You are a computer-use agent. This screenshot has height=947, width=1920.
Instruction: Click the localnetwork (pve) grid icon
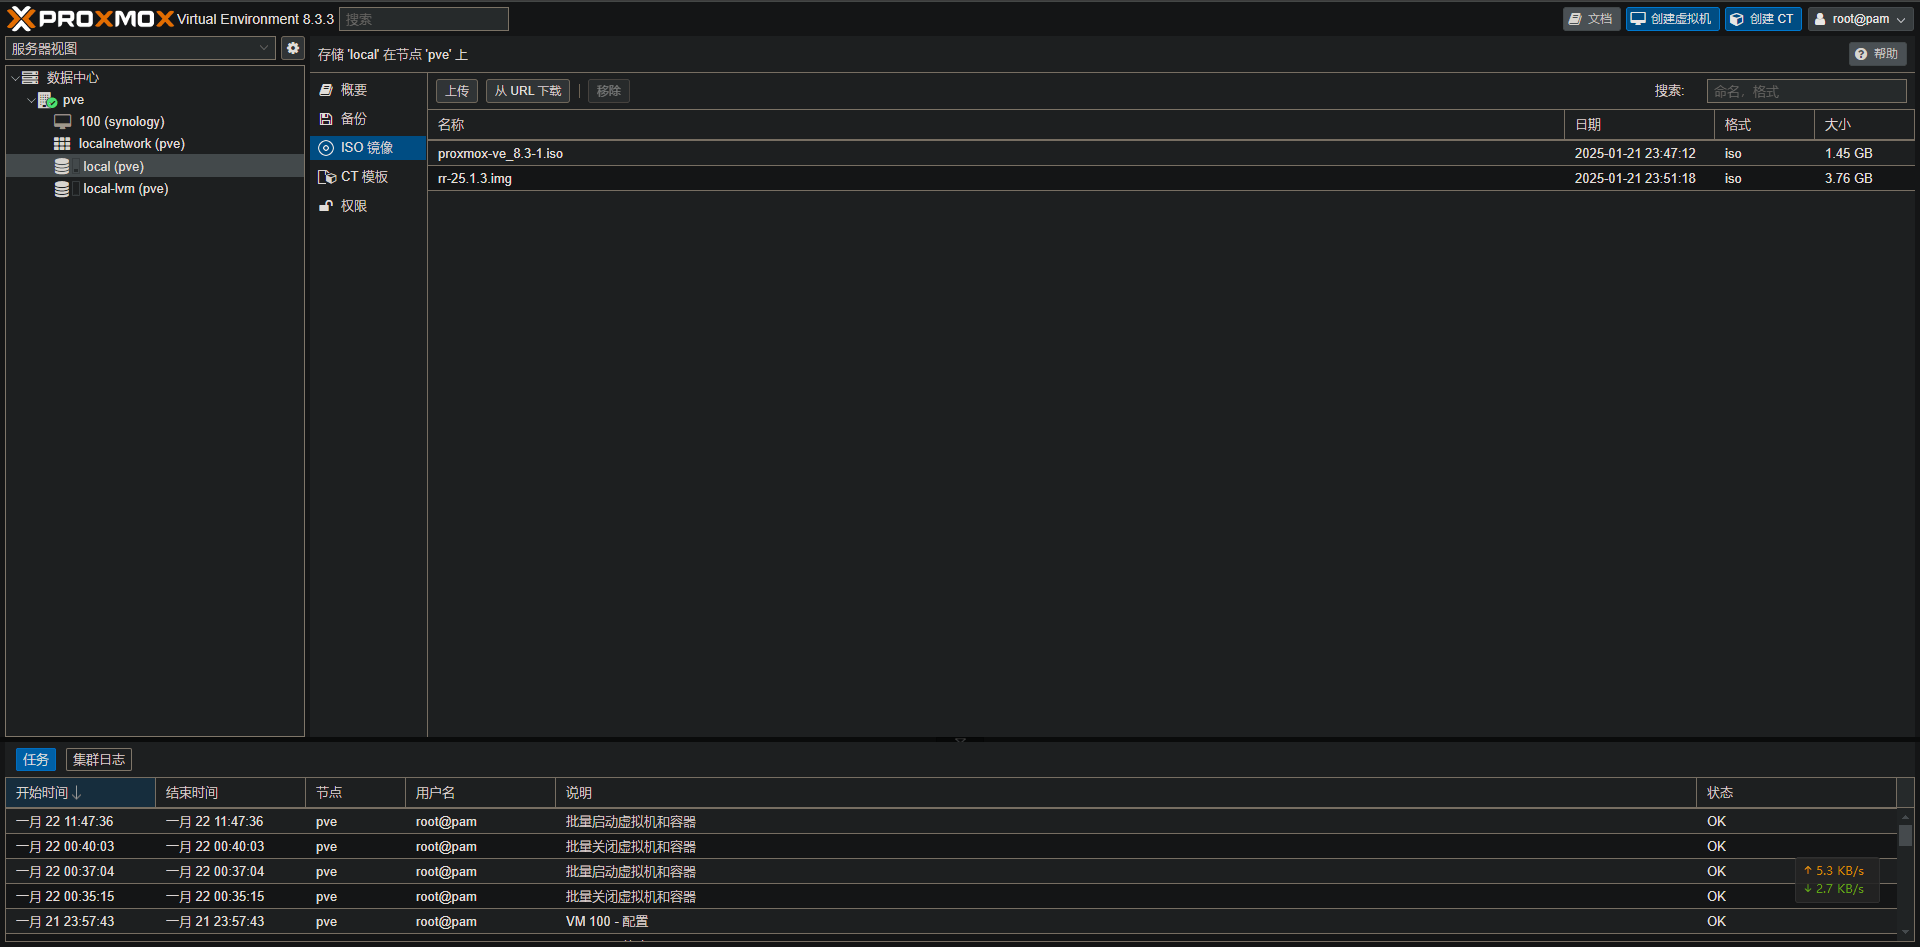click(x=62, y=144)
